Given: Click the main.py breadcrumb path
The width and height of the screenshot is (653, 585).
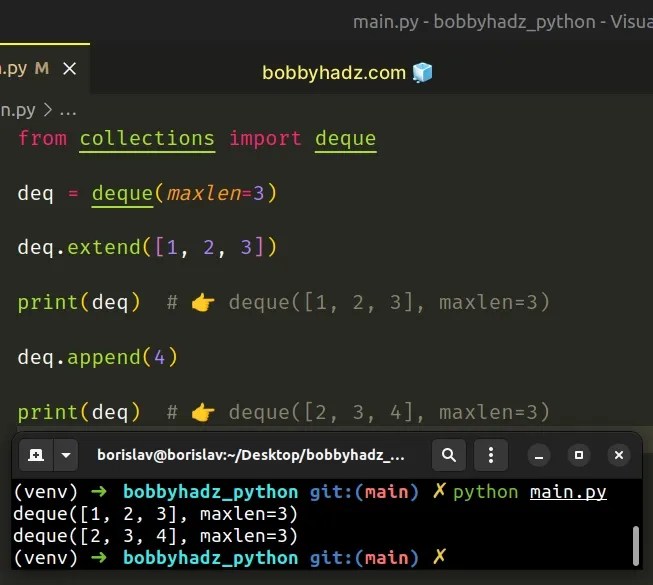Looking at the screenshot, I should [18, 110].
